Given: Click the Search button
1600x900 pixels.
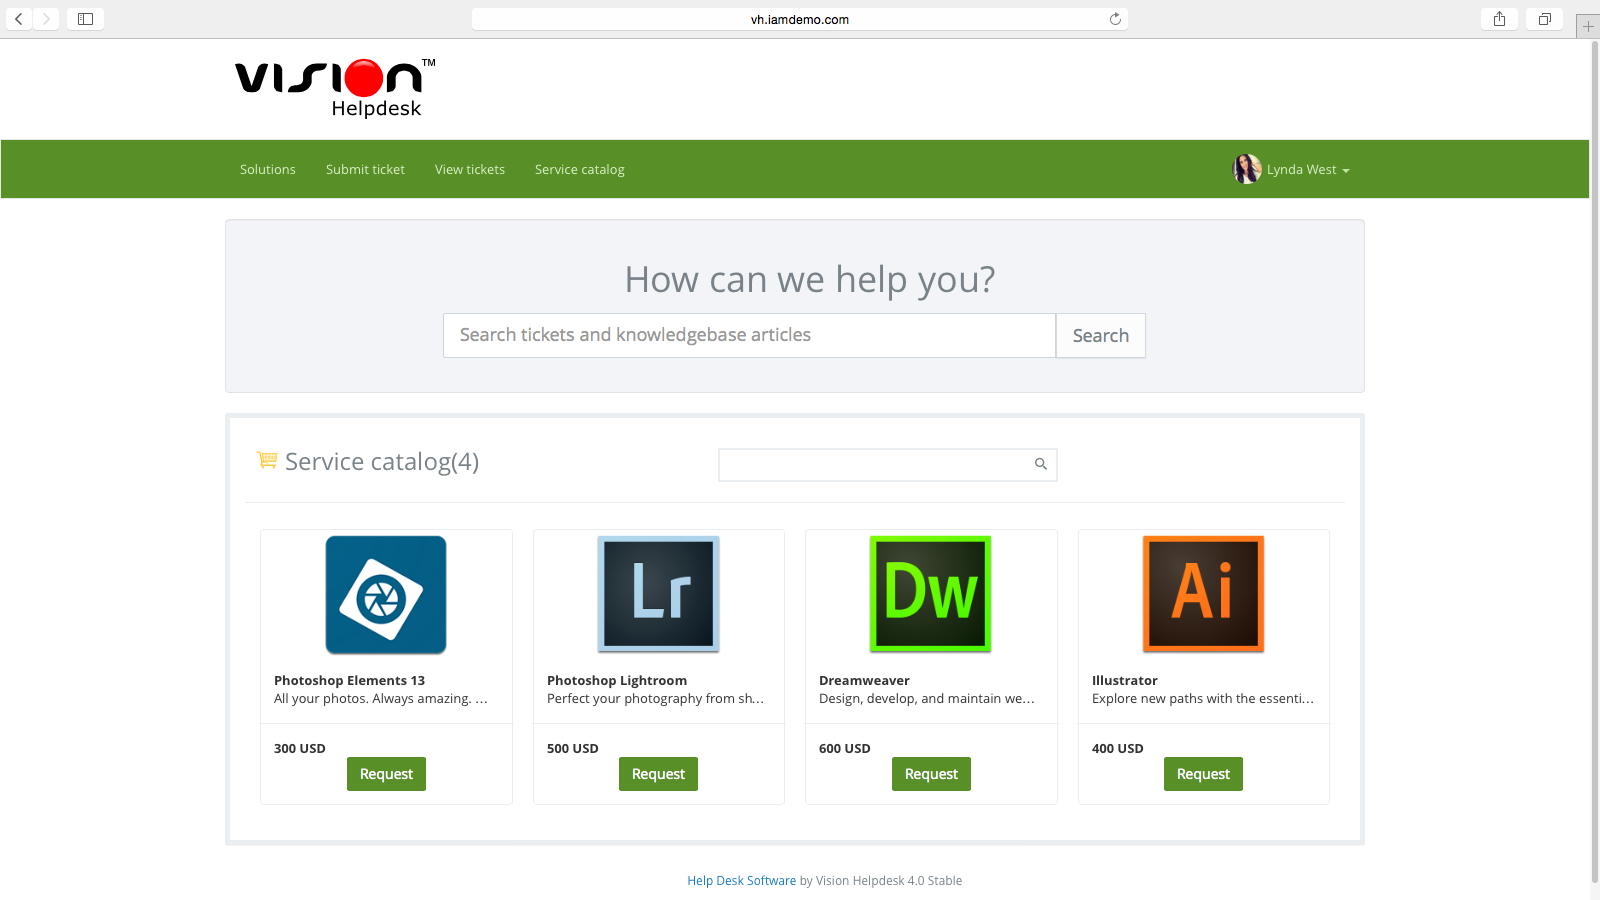Looking at the screenshot, I should [x=1101, y=335].
